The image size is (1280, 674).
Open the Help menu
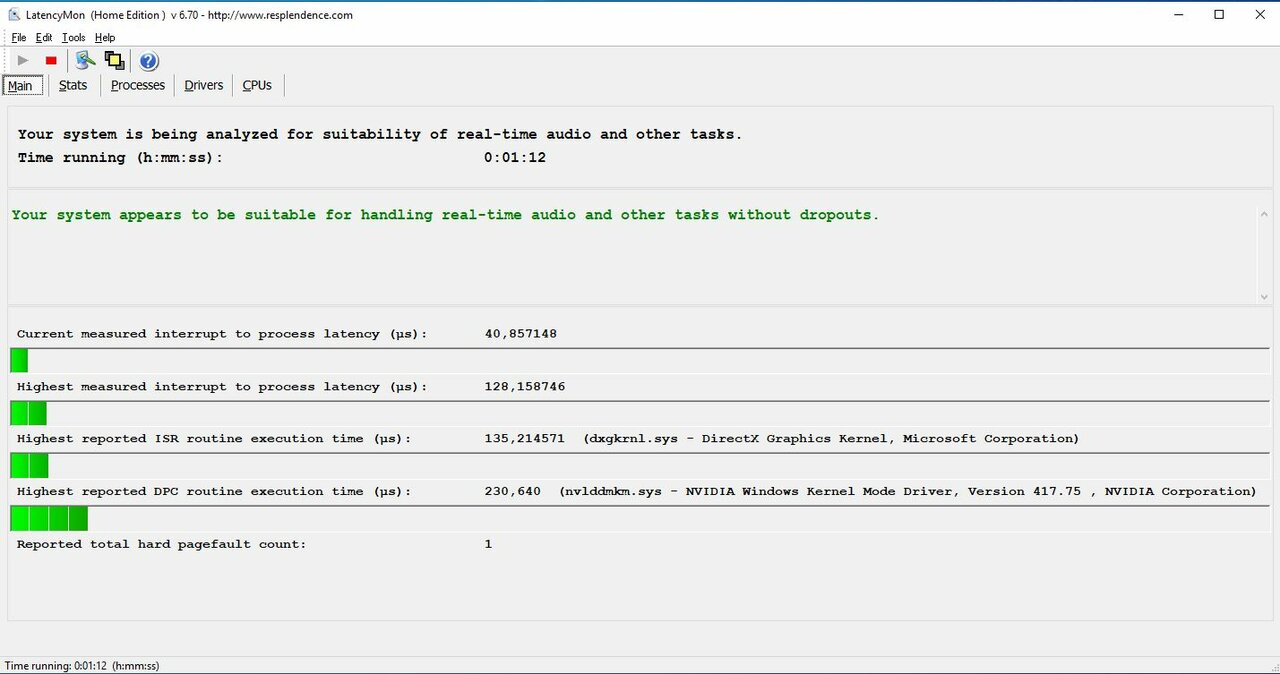105,38
